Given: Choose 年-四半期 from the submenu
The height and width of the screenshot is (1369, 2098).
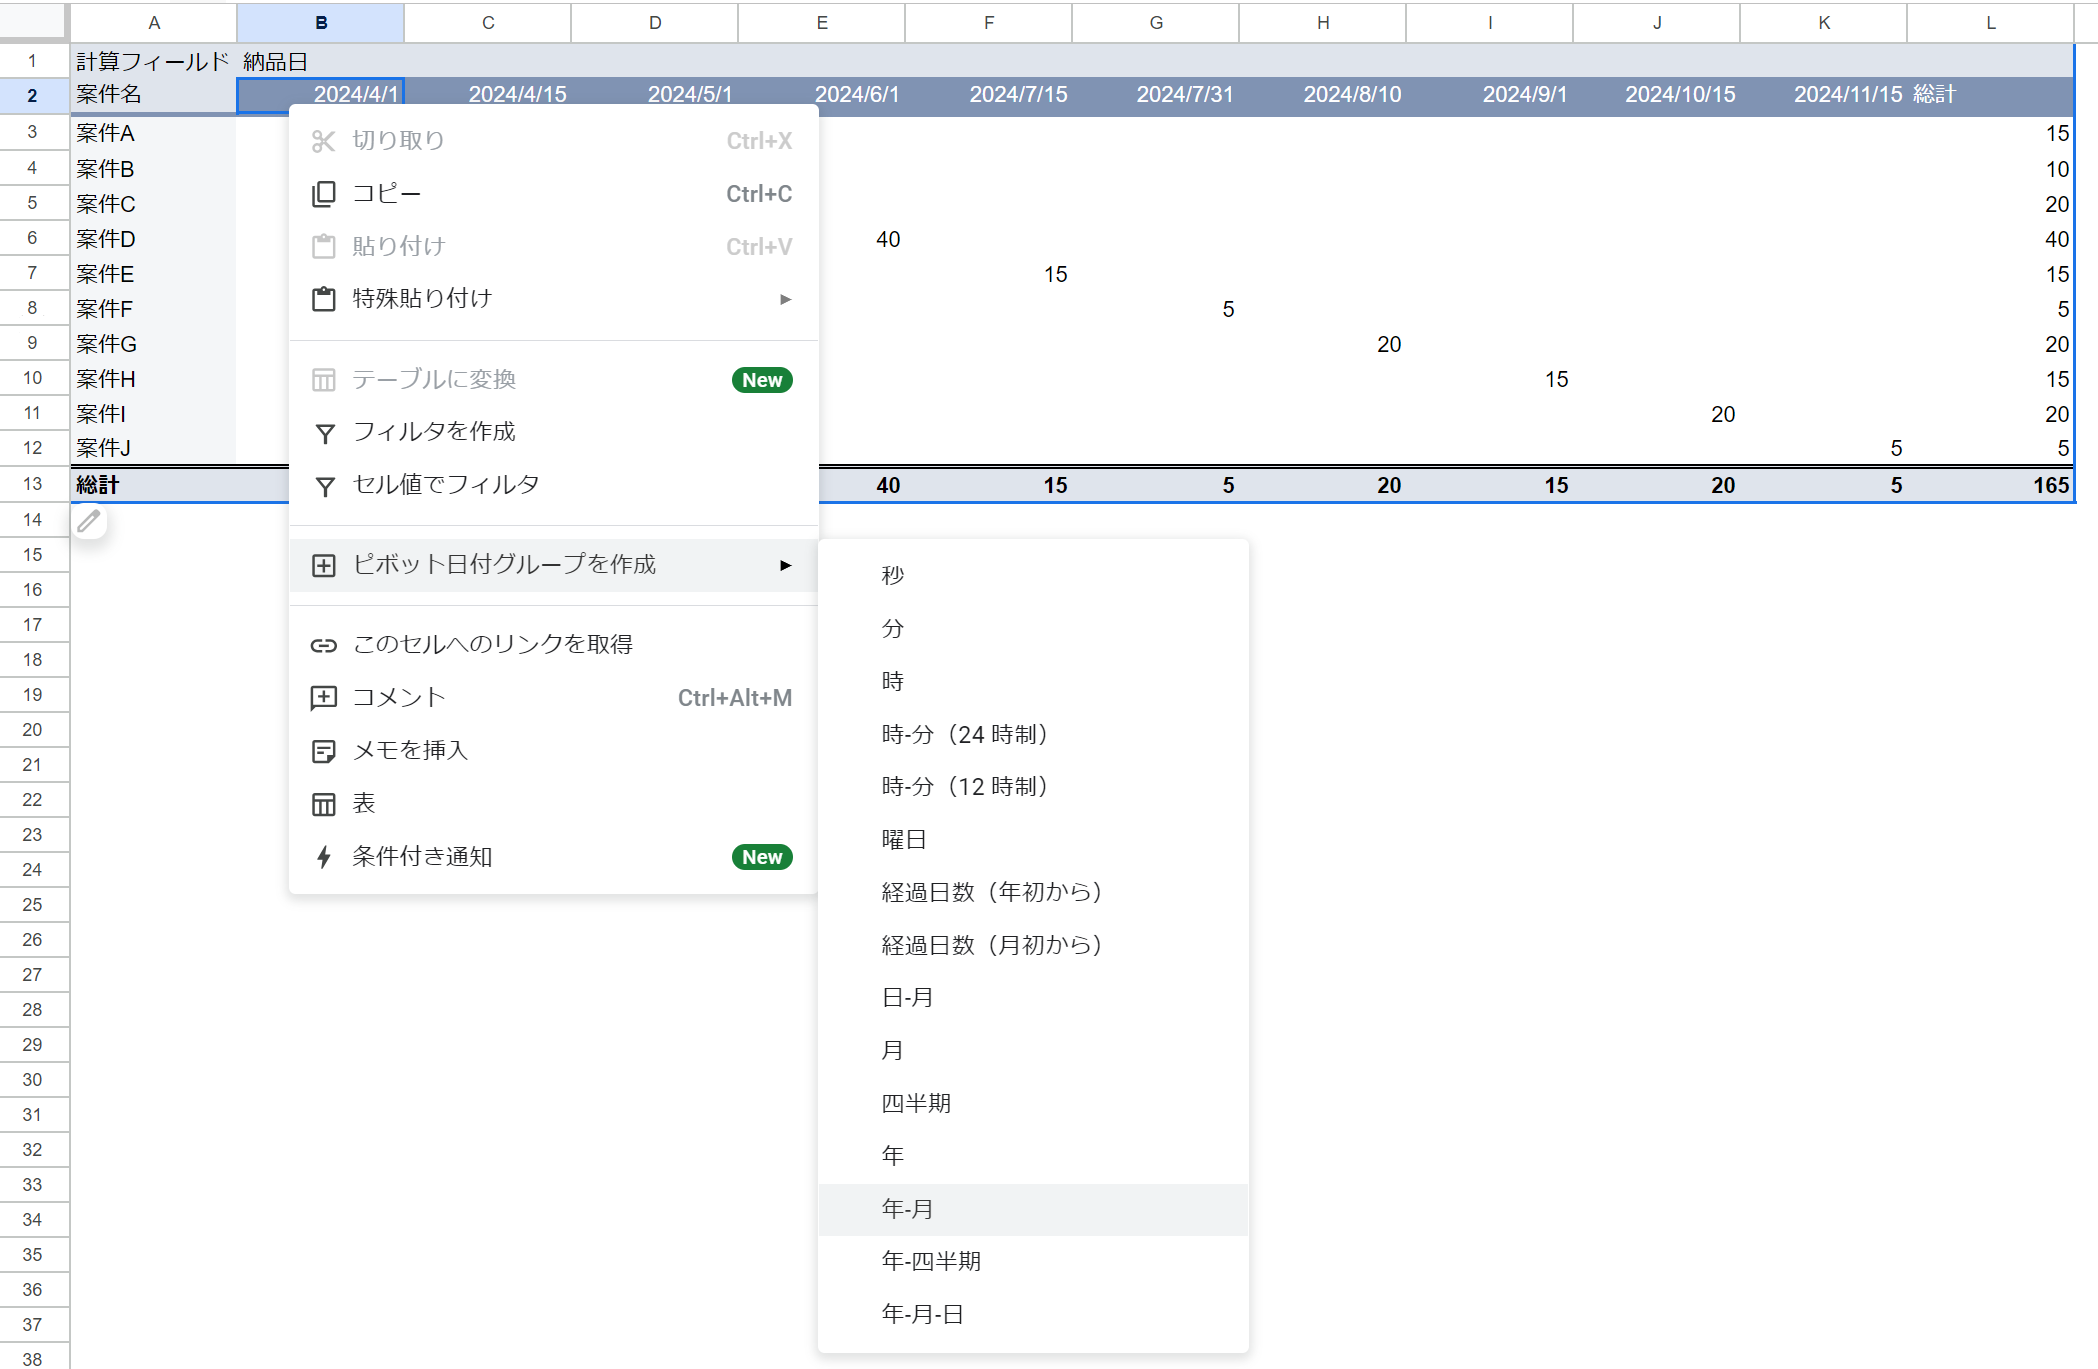Looking at the screenshot, I should 930,1262.
